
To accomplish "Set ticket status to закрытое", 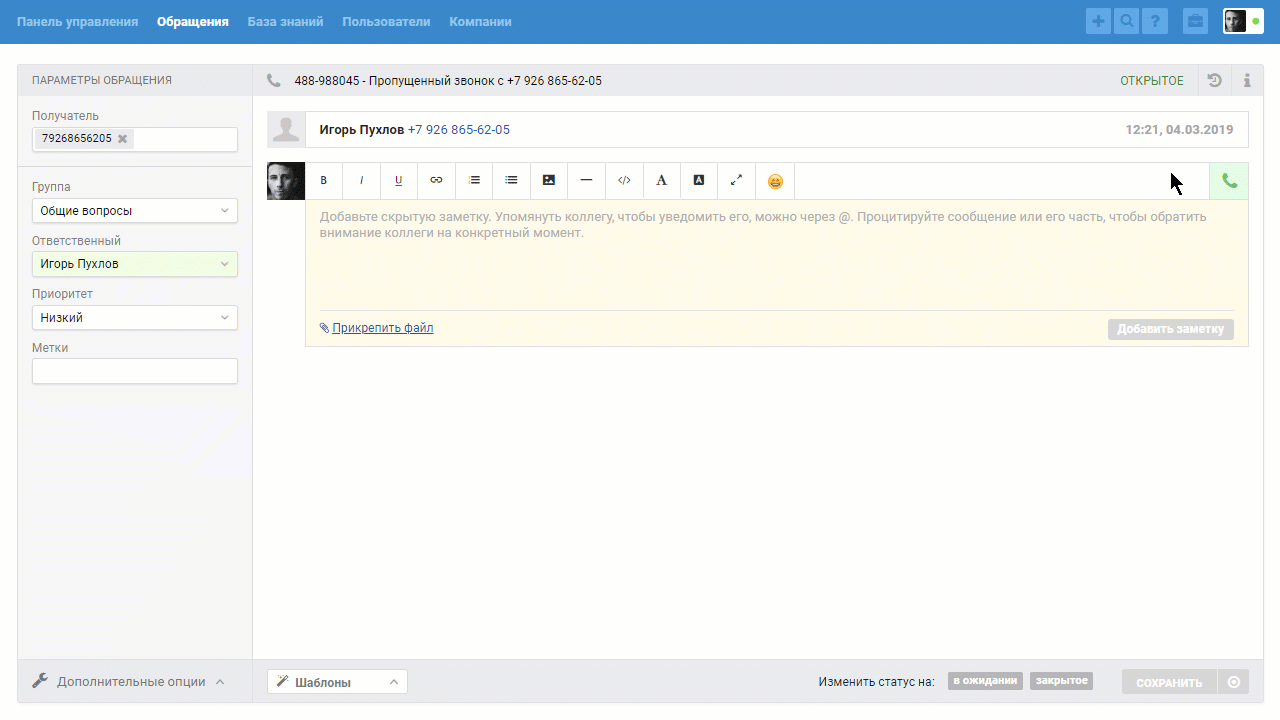I will (1060, 681).
